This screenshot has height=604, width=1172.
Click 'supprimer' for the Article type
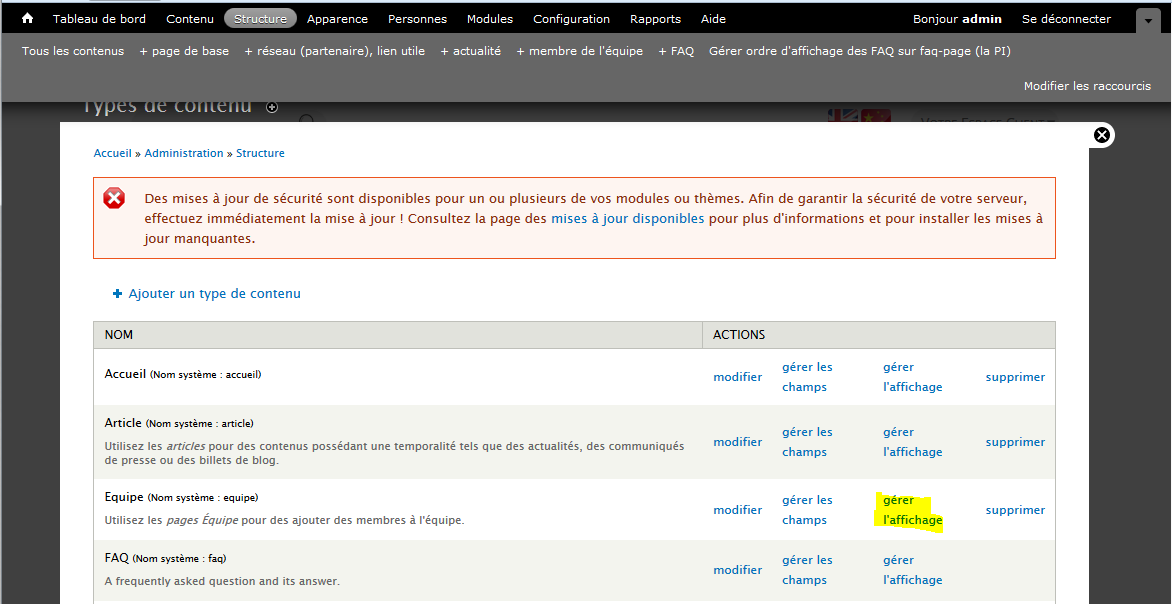coord(1015,442)
